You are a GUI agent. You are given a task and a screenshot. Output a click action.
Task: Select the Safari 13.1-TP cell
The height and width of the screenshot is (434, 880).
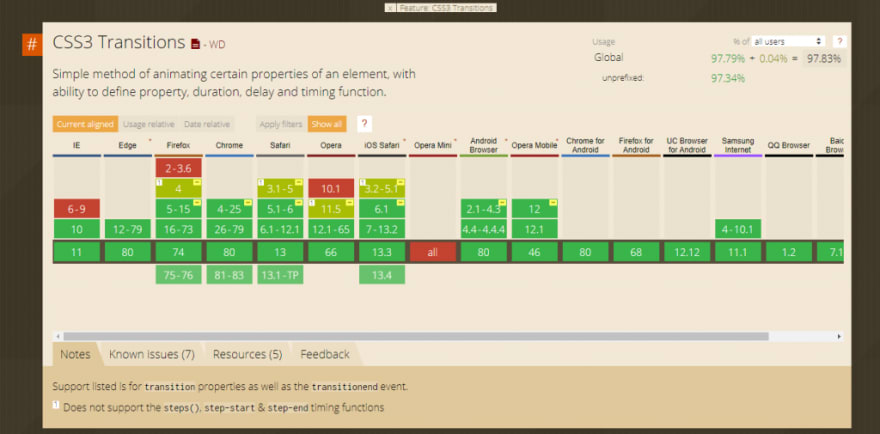pyautogui.click(x=280, y=275)
